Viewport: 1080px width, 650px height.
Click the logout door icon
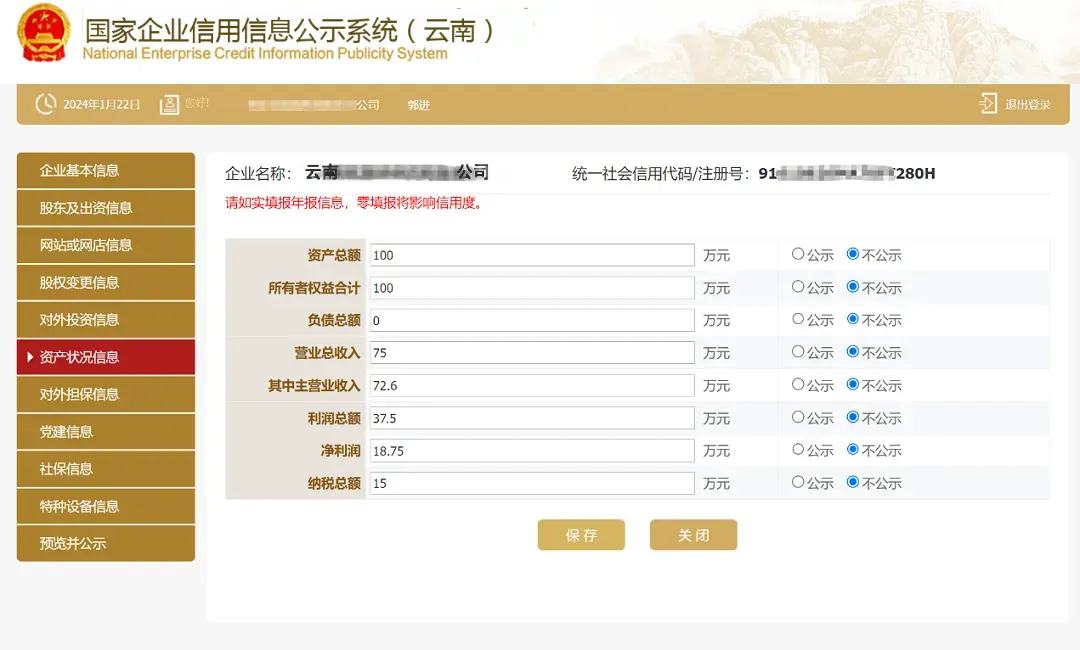click(988, 104)
